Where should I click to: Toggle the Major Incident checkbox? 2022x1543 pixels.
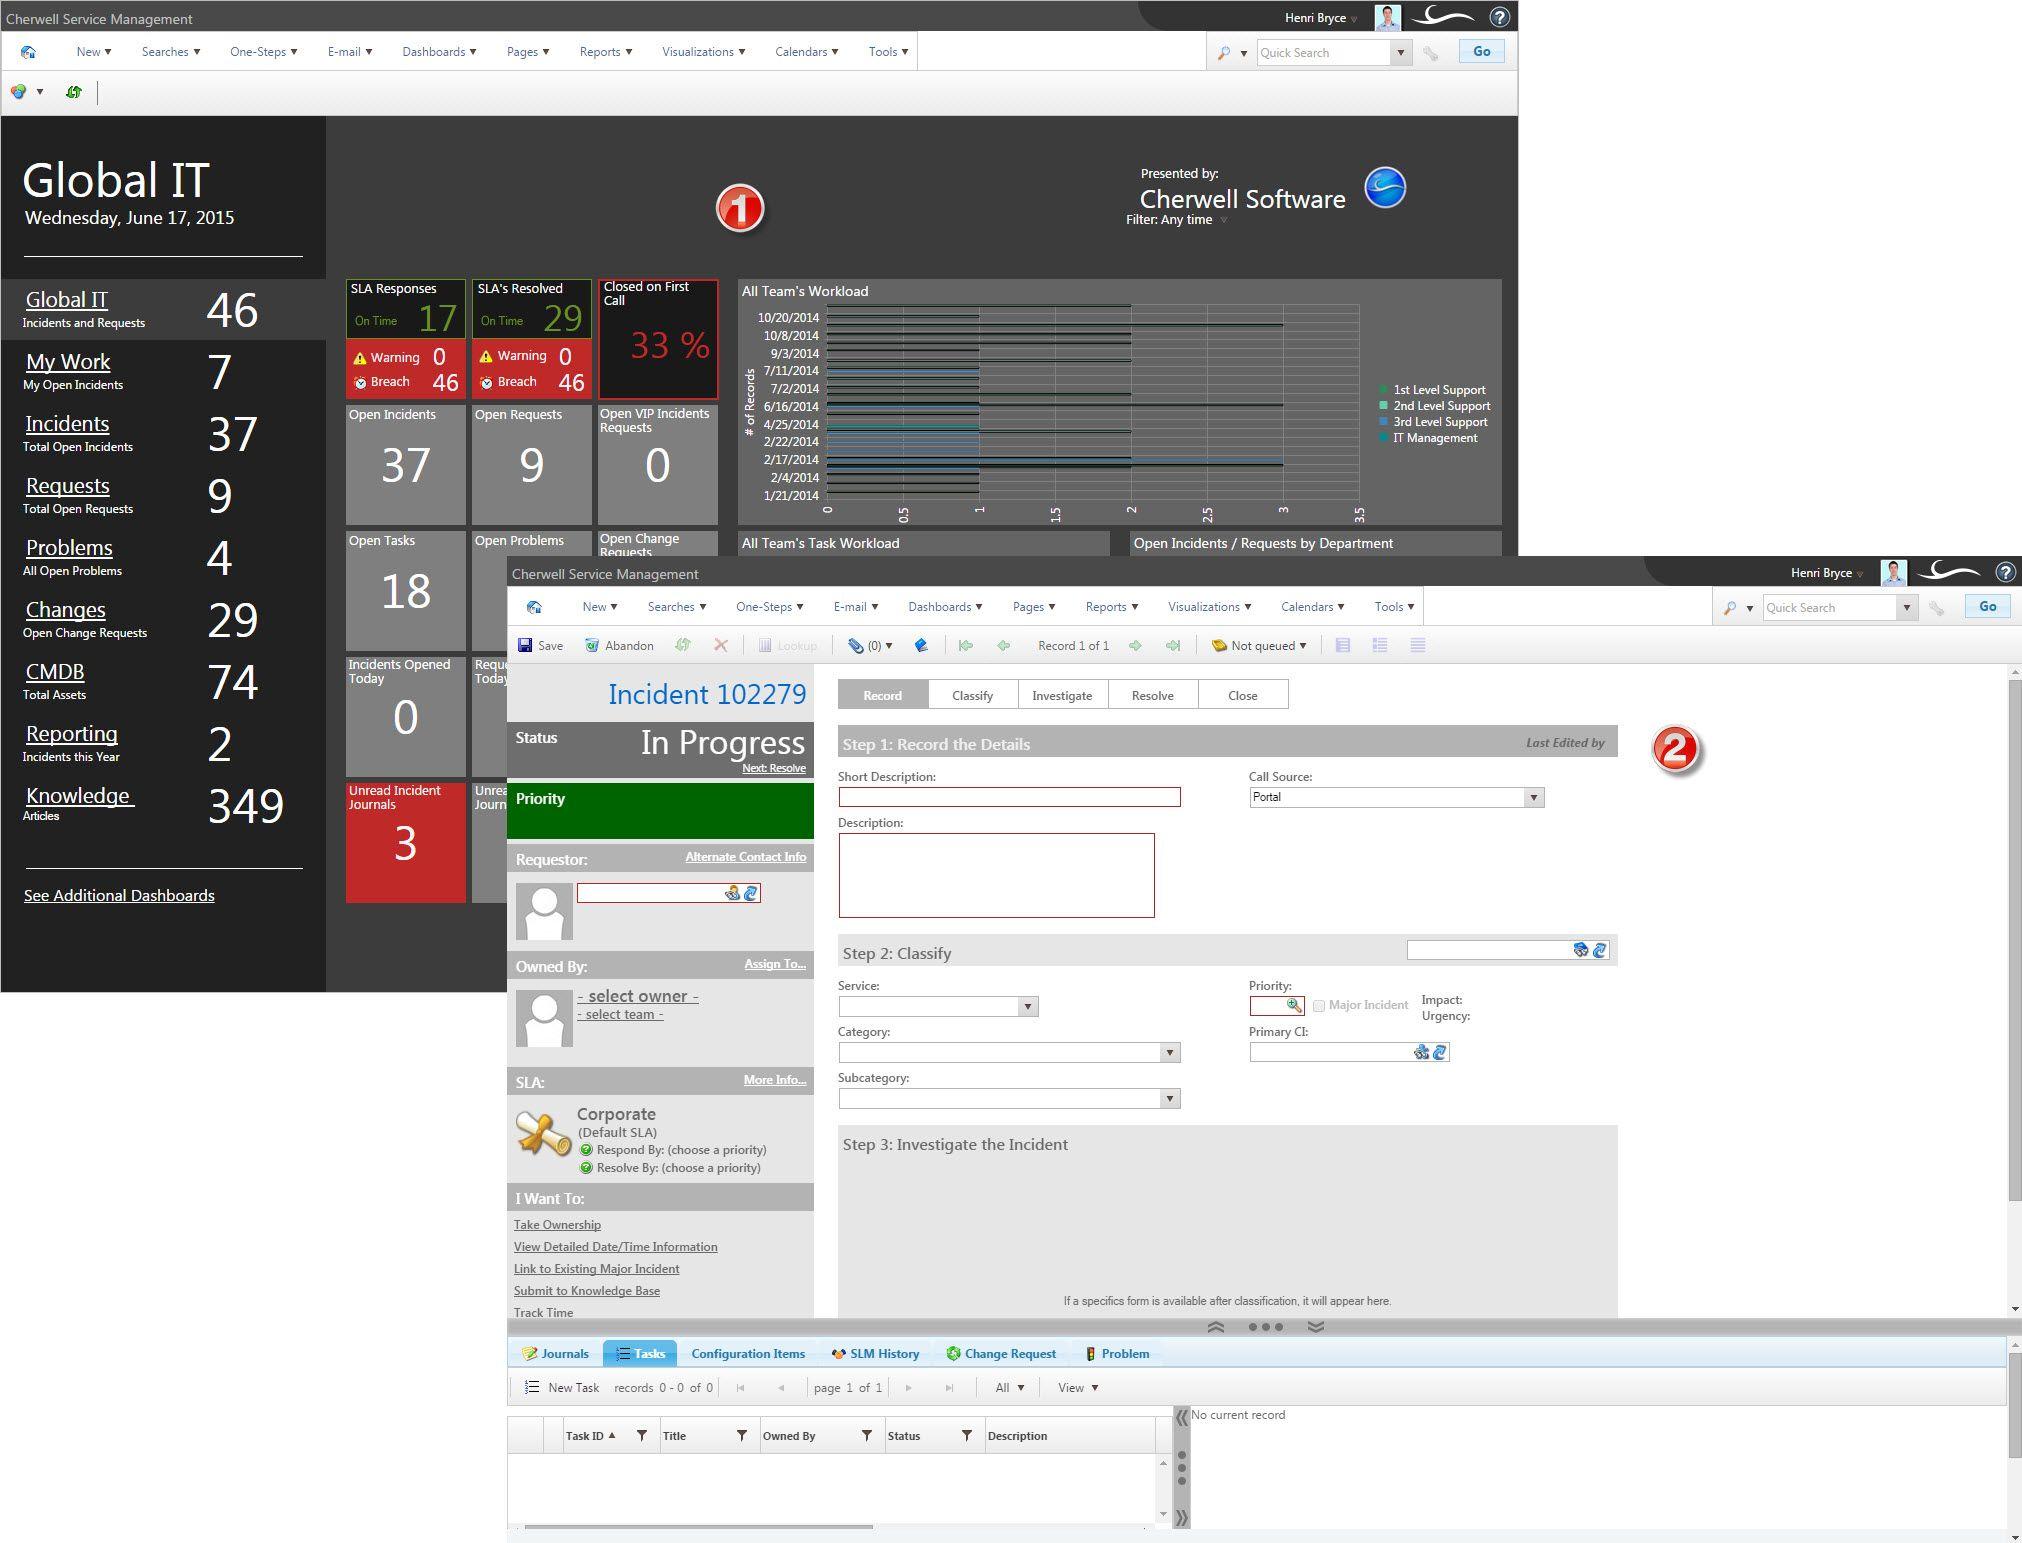pyautogui.click(x=1319, y=1006)
